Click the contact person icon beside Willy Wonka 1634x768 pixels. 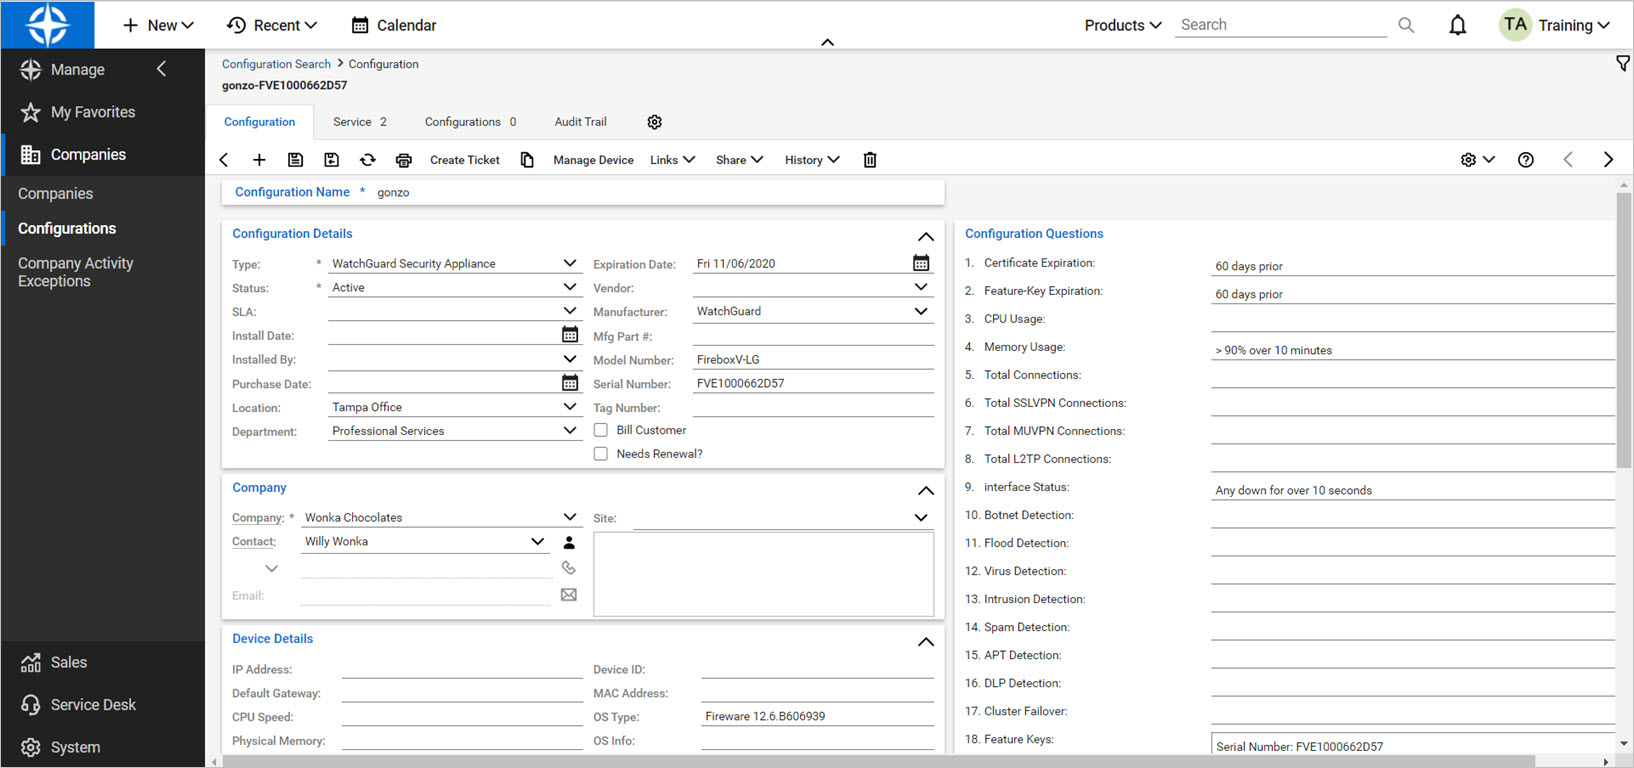click(x=569, y=542)
